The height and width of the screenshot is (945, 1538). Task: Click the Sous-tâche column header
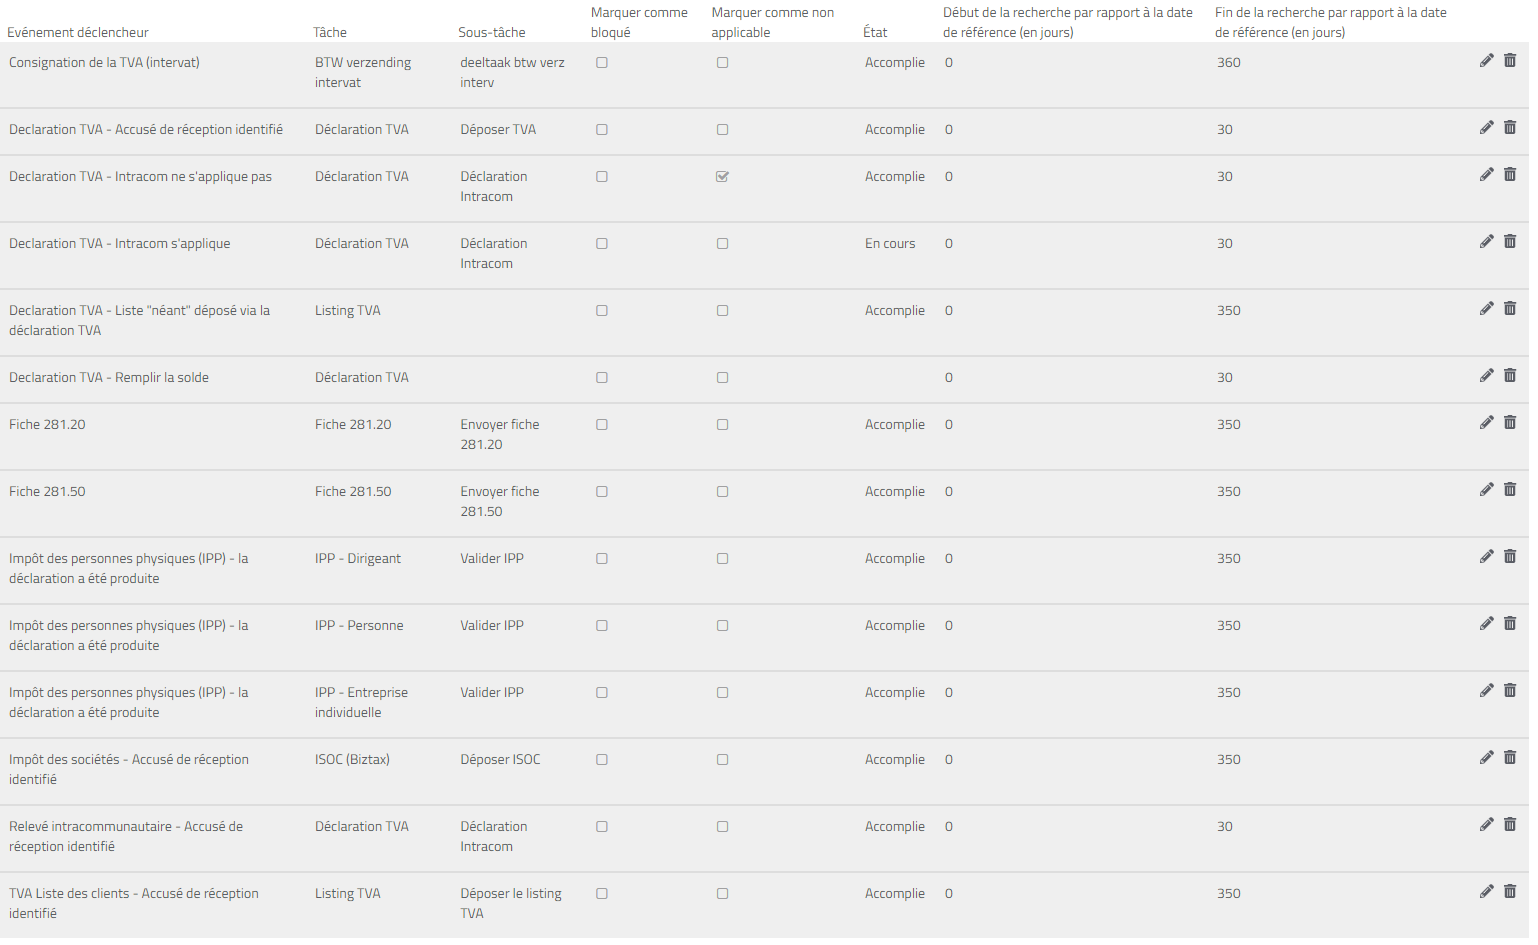tap(491, 33)
